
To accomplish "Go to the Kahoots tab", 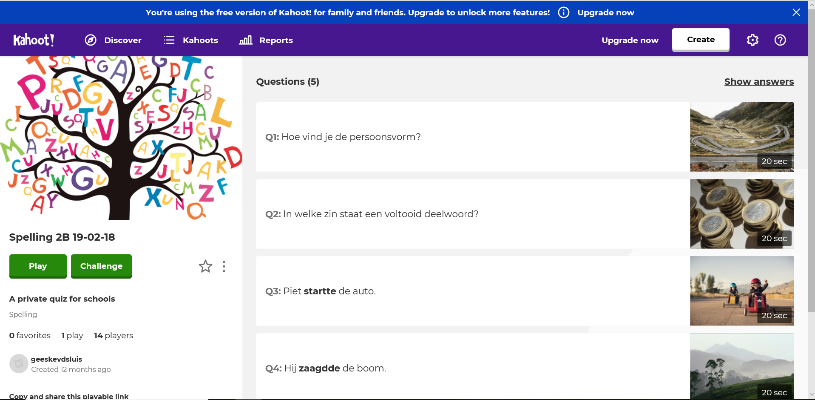I will tap(191, 40).
